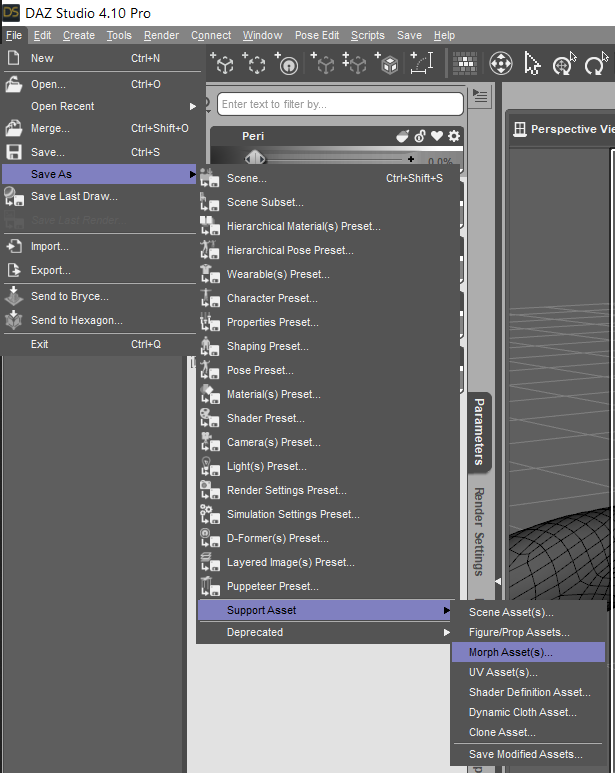The width and height of the screenshot is (615, 773).
Task: Click the Send to Bryce icon
Action: (x=13, y=296)
